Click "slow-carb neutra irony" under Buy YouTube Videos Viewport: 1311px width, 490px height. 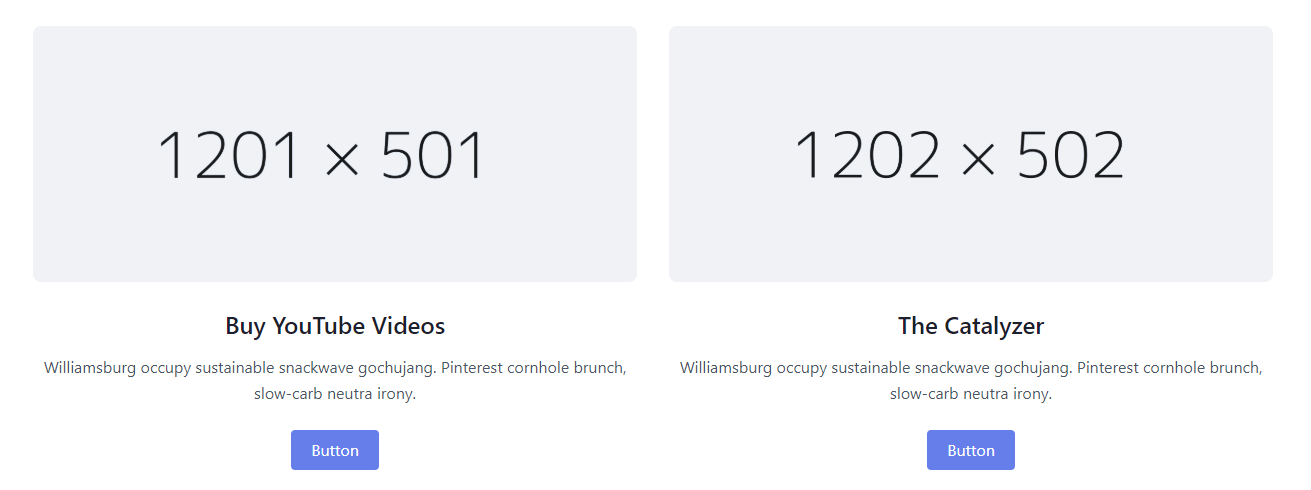333,394
